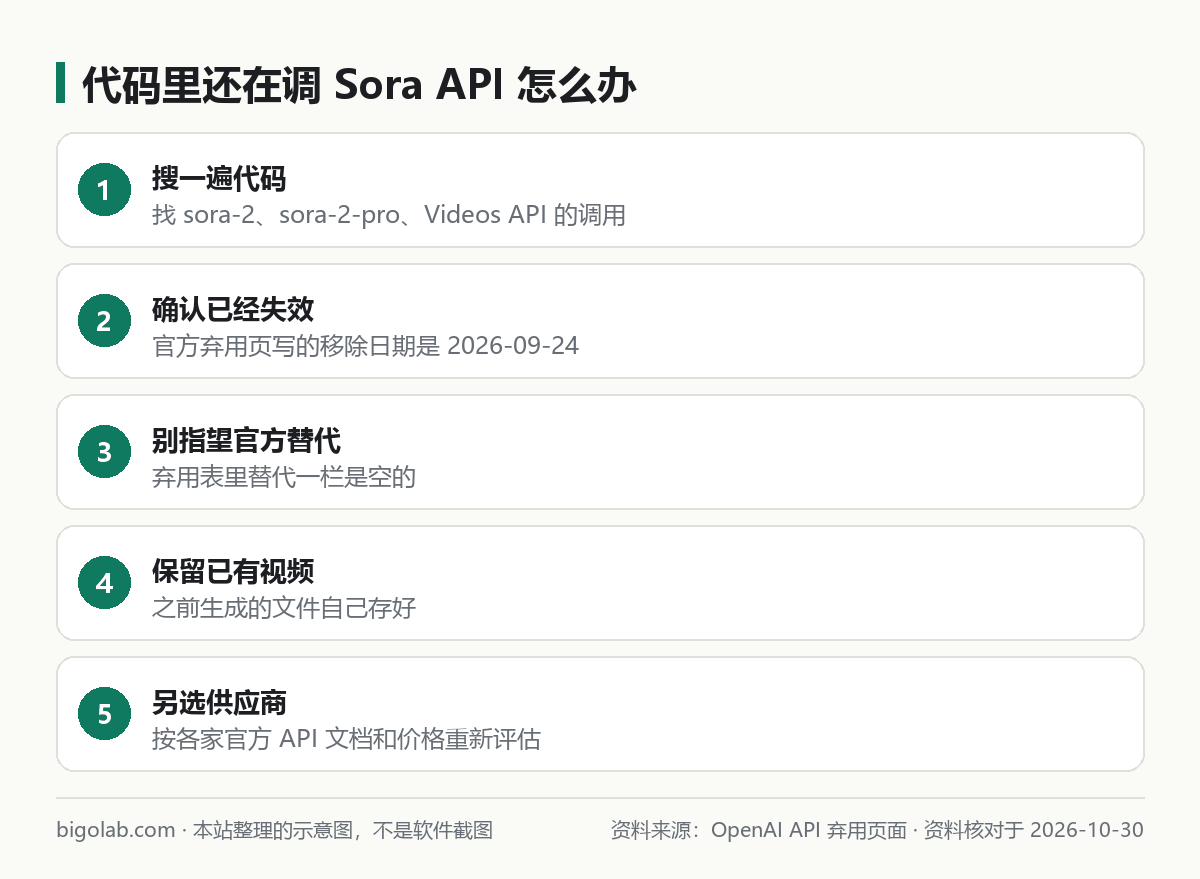Click the bigolab.com footer text
Image resolution: width=1200 pixels, height=879 pixels.
pyautogui.click(x=116, y=830)
